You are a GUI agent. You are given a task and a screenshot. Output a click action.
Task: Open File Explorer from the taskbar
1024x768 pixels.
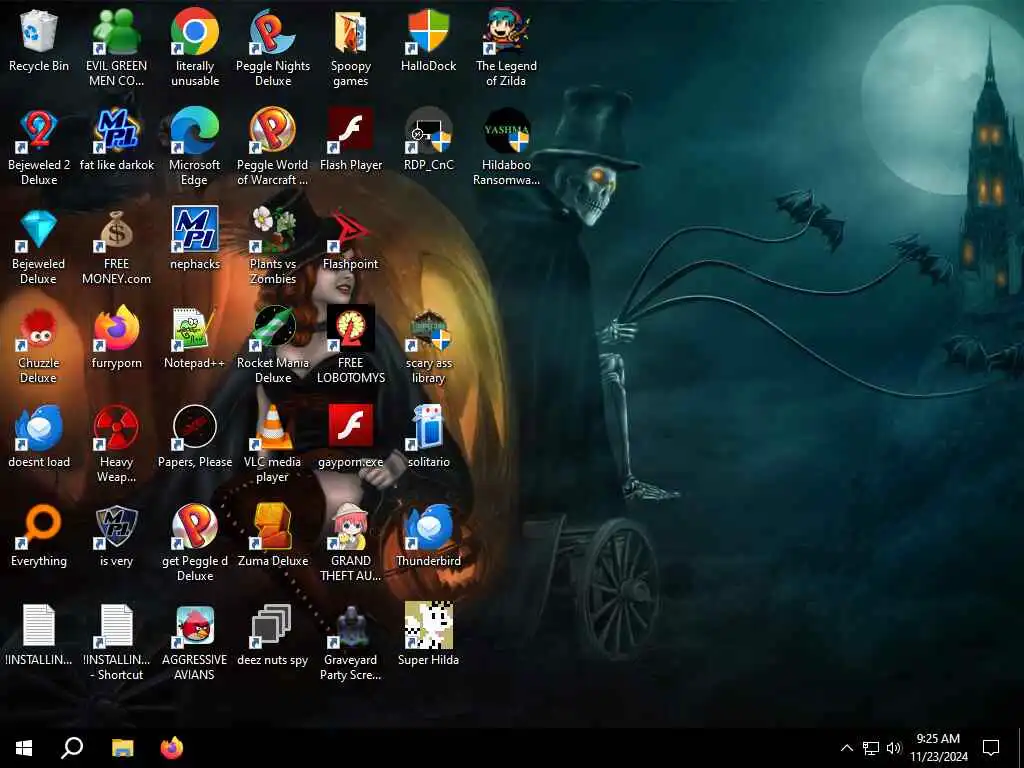122,748
